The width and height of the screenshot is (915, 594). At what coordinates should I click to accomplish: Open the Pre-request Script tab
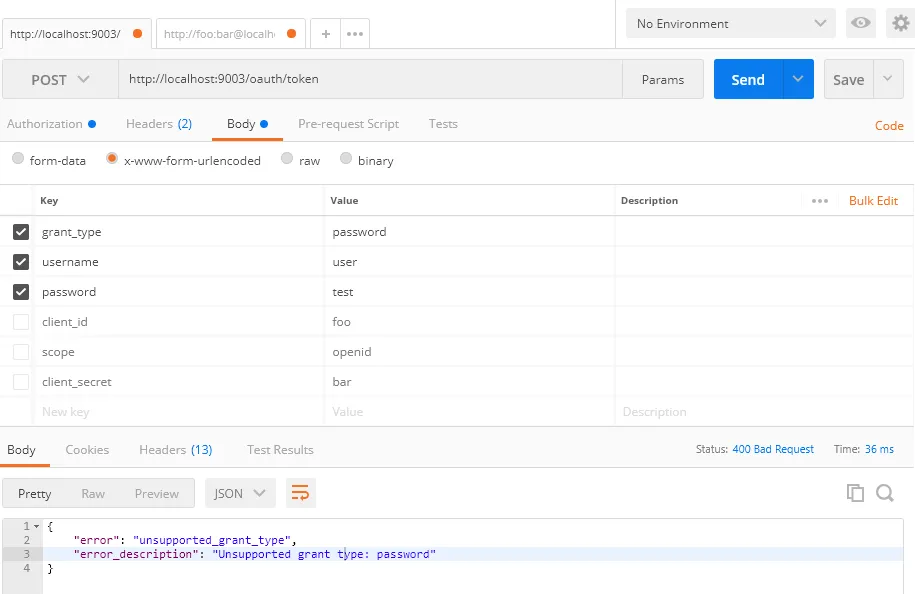tap(348, 124)
